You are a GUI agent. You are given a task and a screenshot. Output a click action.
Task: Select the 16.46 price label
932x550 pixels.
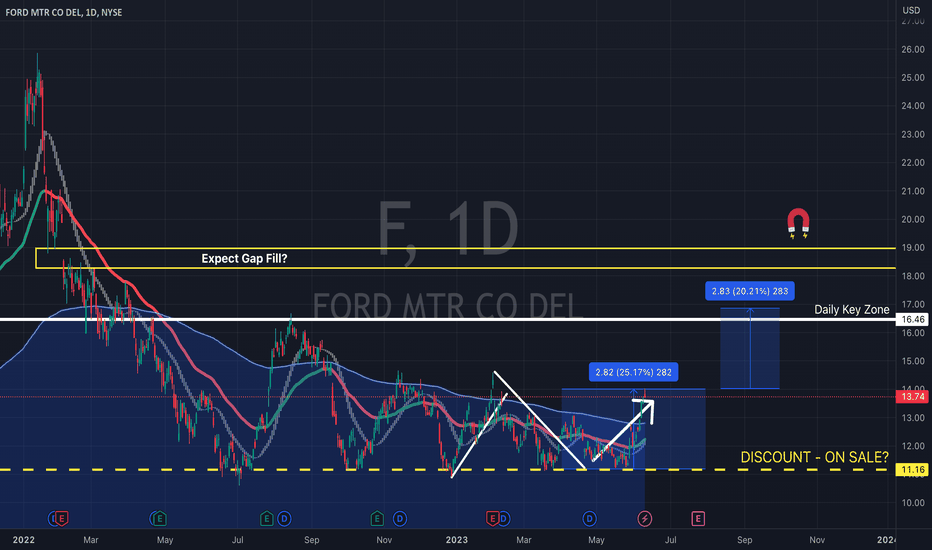point(912,319)
